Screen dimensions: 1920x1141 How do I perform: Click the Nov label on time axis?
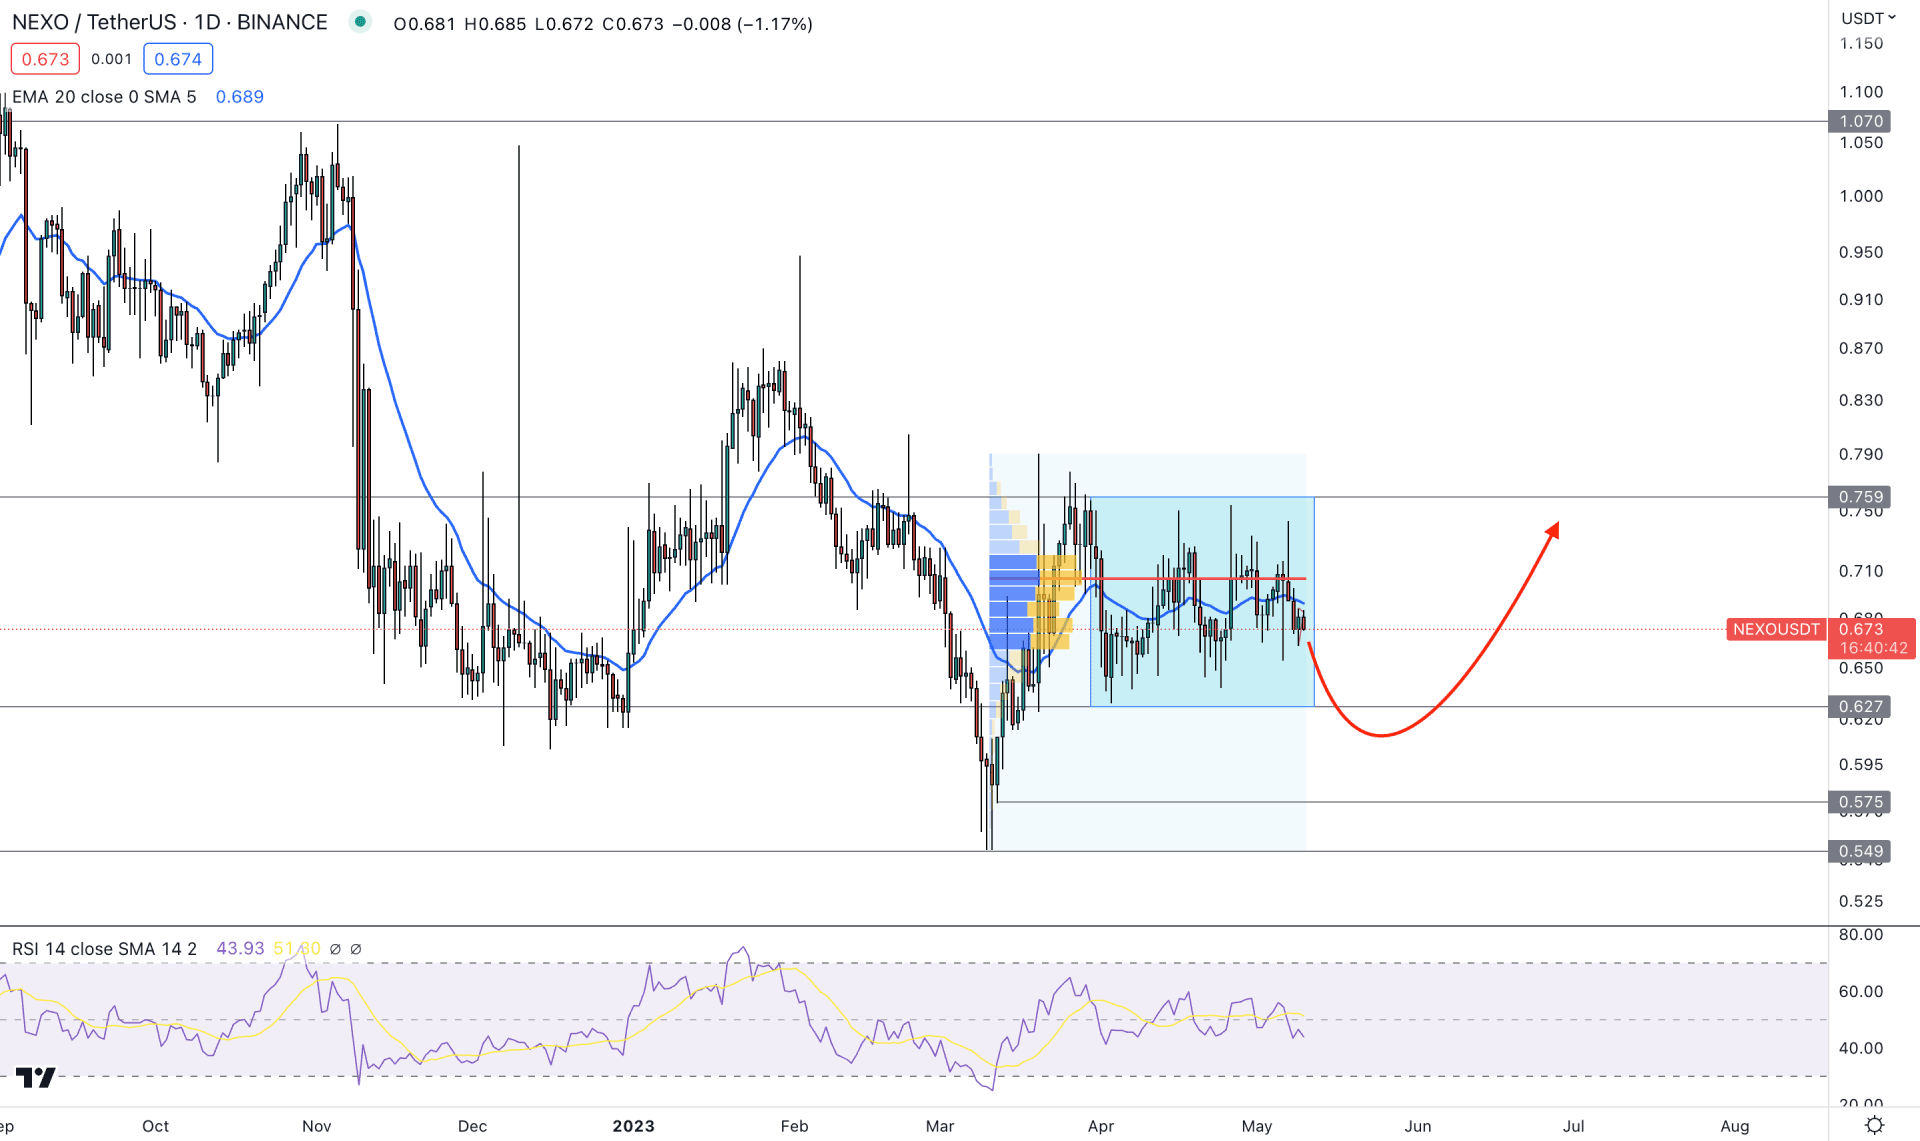316,1126
